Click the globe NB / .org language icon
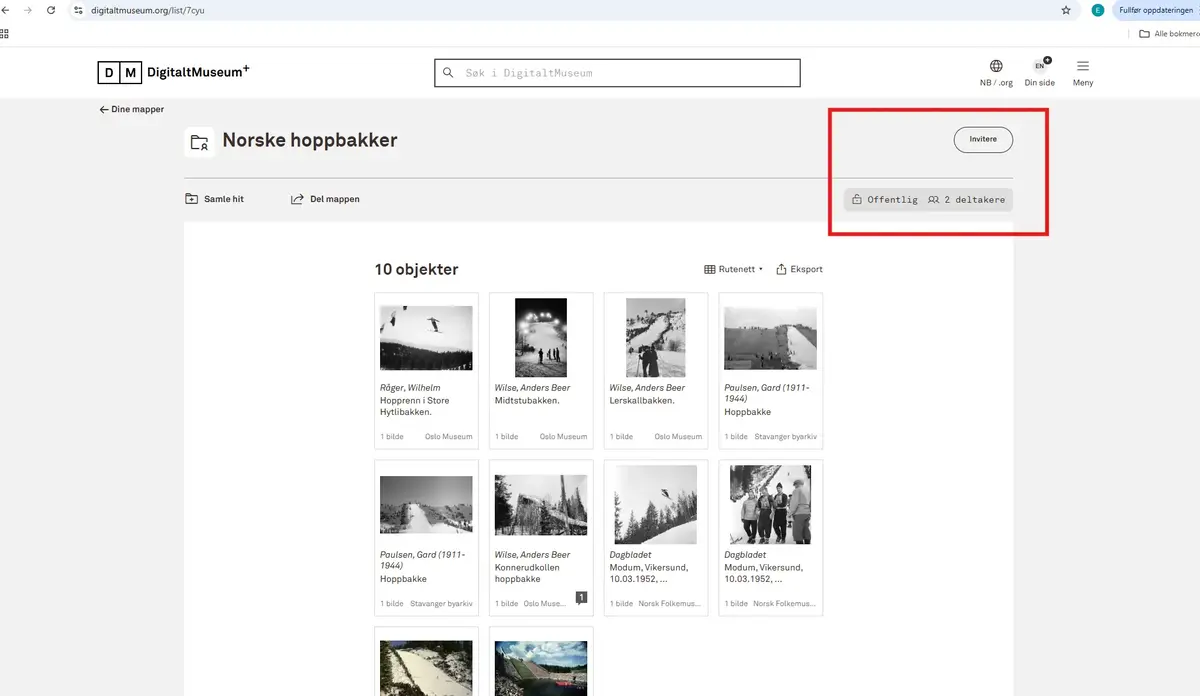The image size is (1200, 696). coord(996,67)
